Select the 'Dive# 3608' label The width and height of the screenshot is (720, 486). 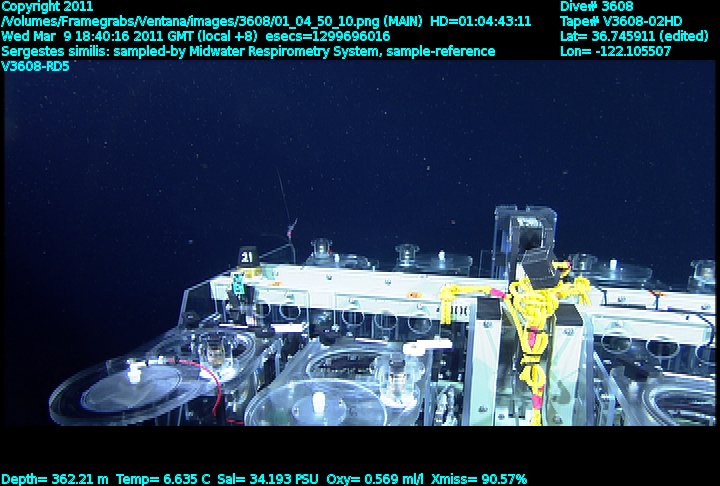[596, 6]
